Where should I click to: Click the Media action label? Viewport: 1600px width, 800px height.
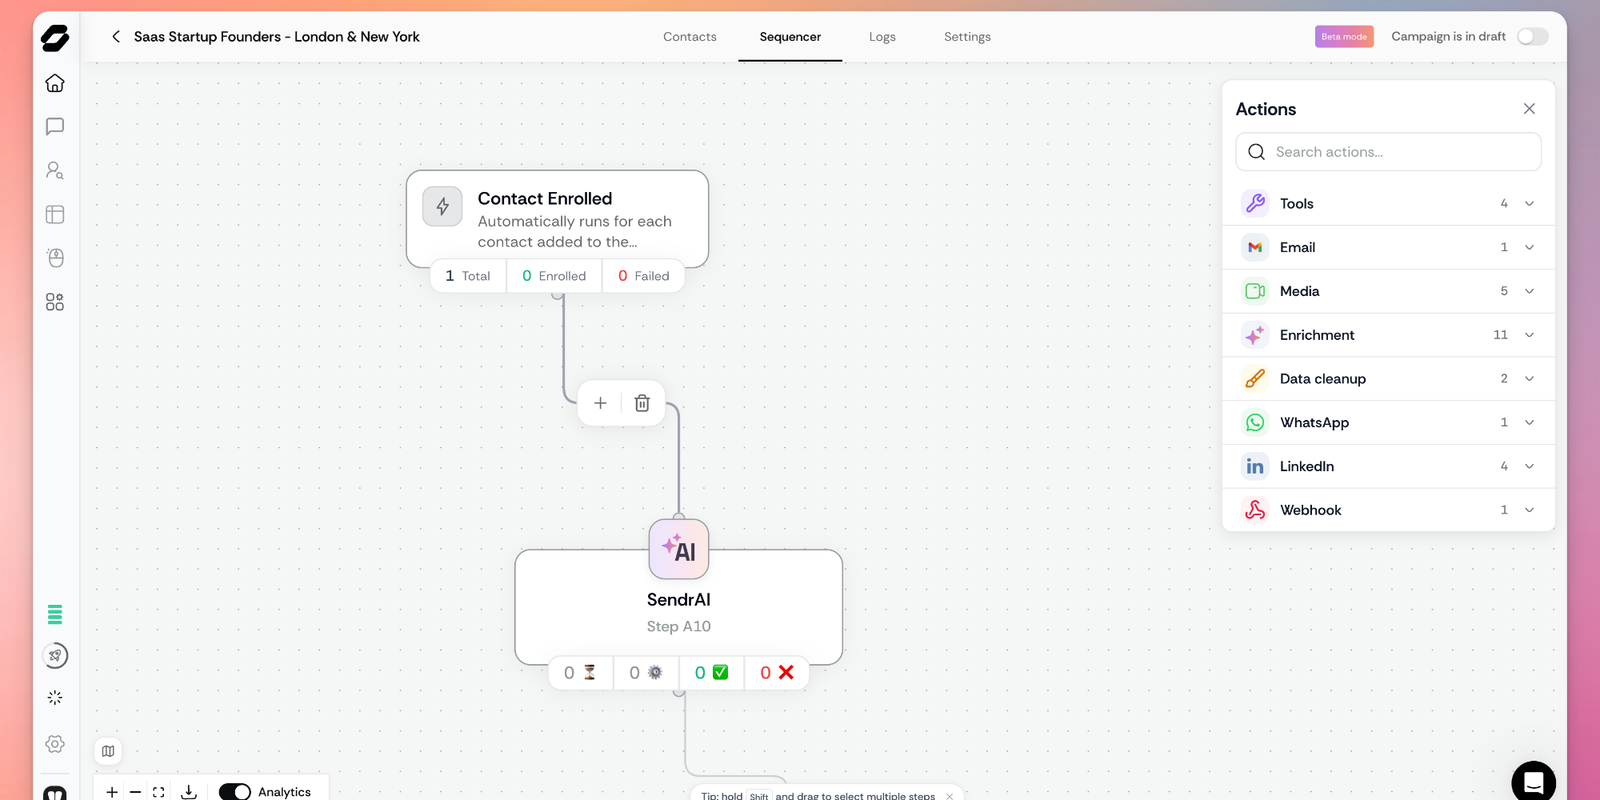[x=1300, y=291]
